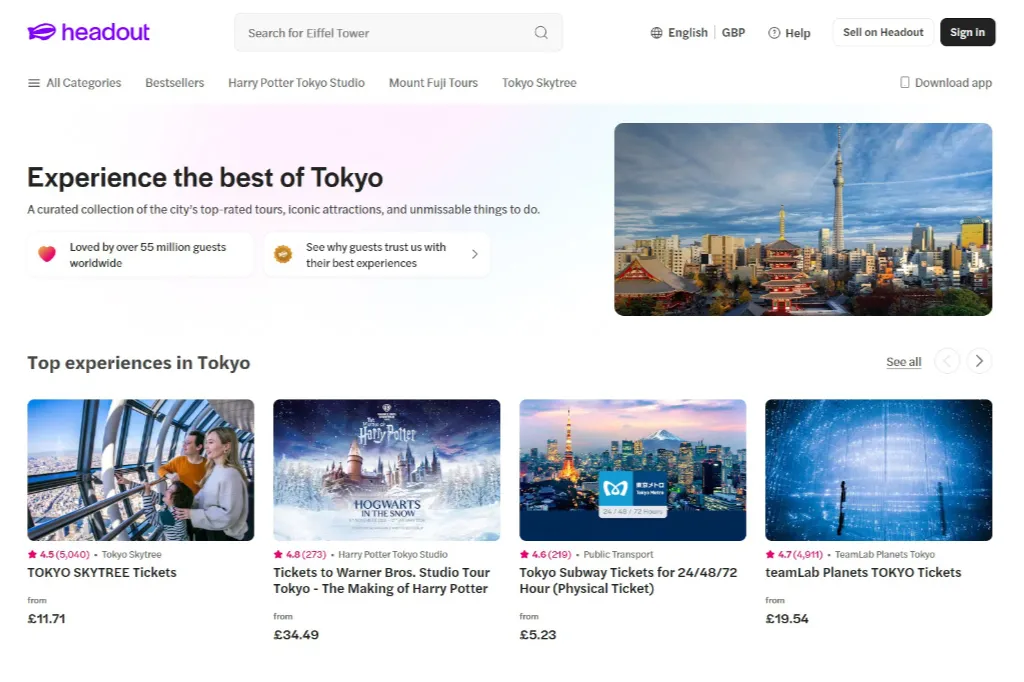The image size is (1024, 682).
Task: Click teamLab Planets TOKYO Tickets title
Action: tap(863, 572)
